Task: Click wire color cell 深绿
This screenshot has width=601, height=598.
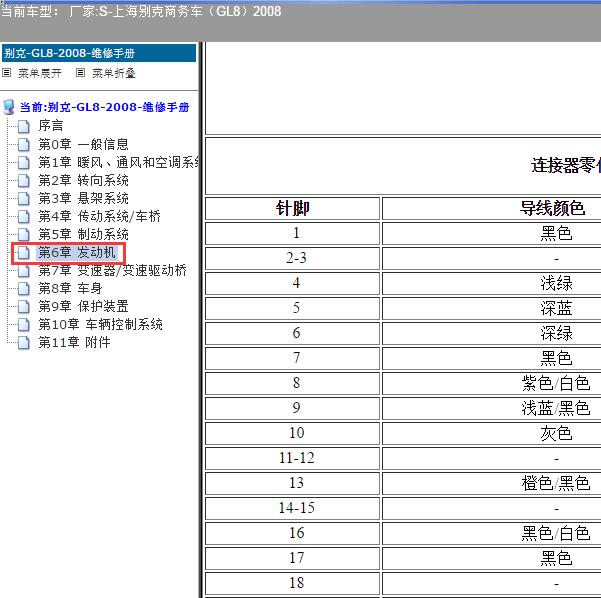Action: 492,333
